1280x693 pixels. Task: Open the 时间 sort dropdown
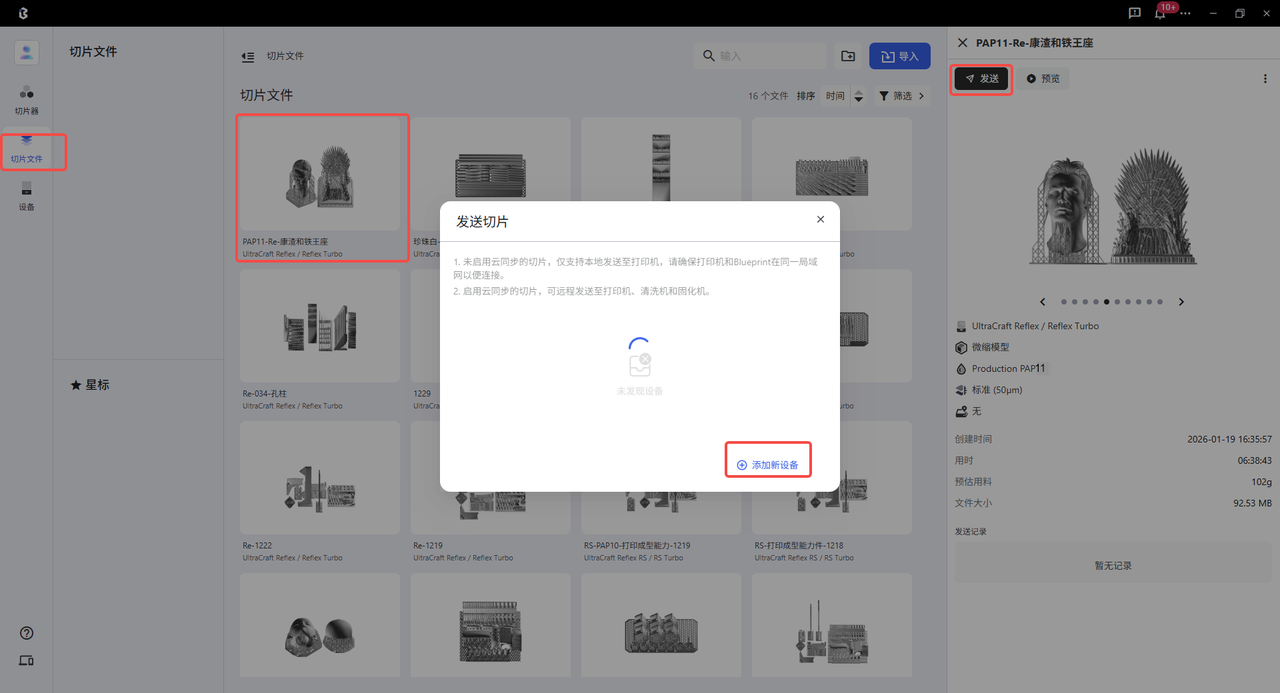pyautogui.click(x=835, y=96)
